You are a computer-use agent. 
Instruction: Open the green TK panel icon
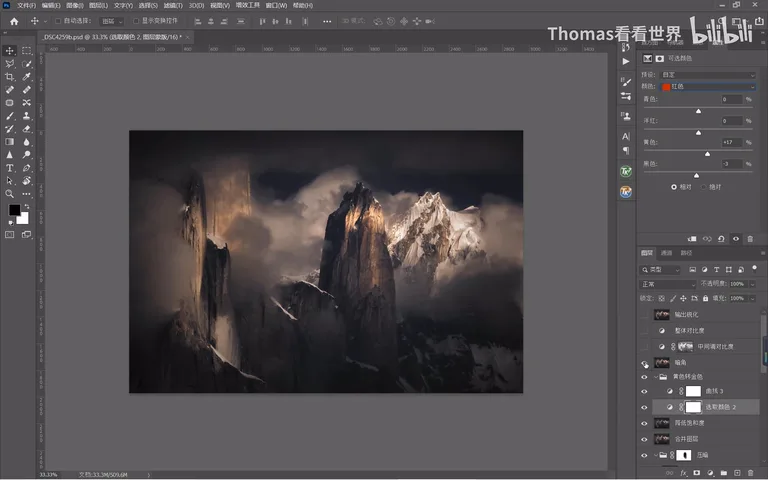625,171
